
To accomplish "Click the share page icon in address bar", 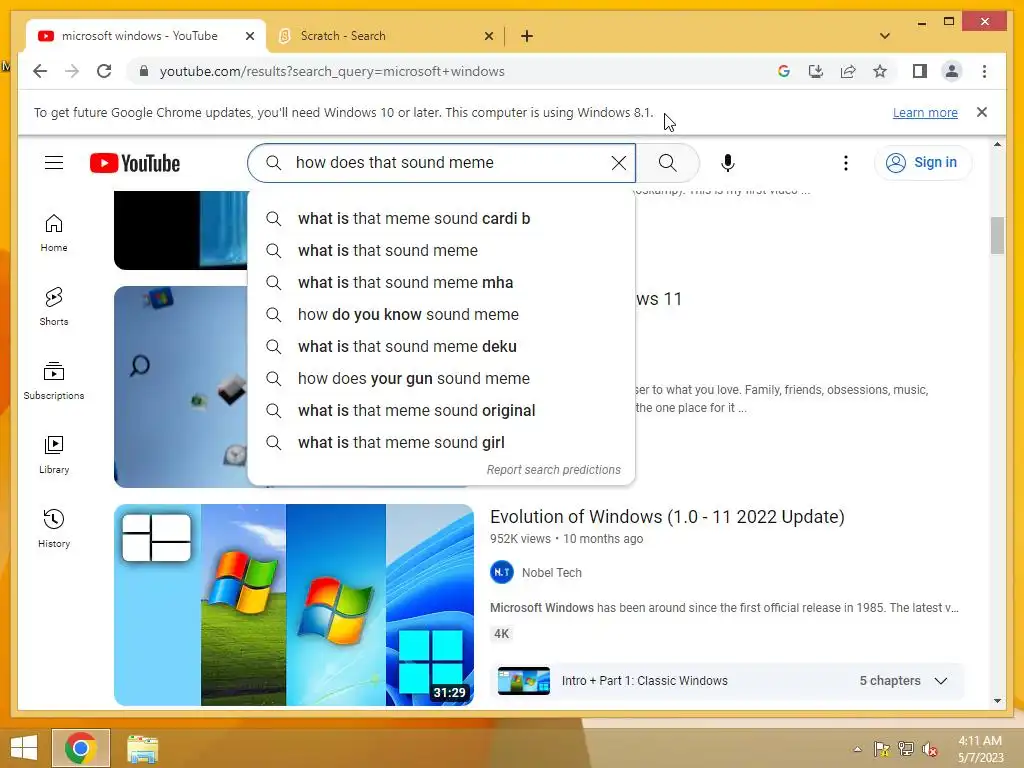I will tap(848, 71).
